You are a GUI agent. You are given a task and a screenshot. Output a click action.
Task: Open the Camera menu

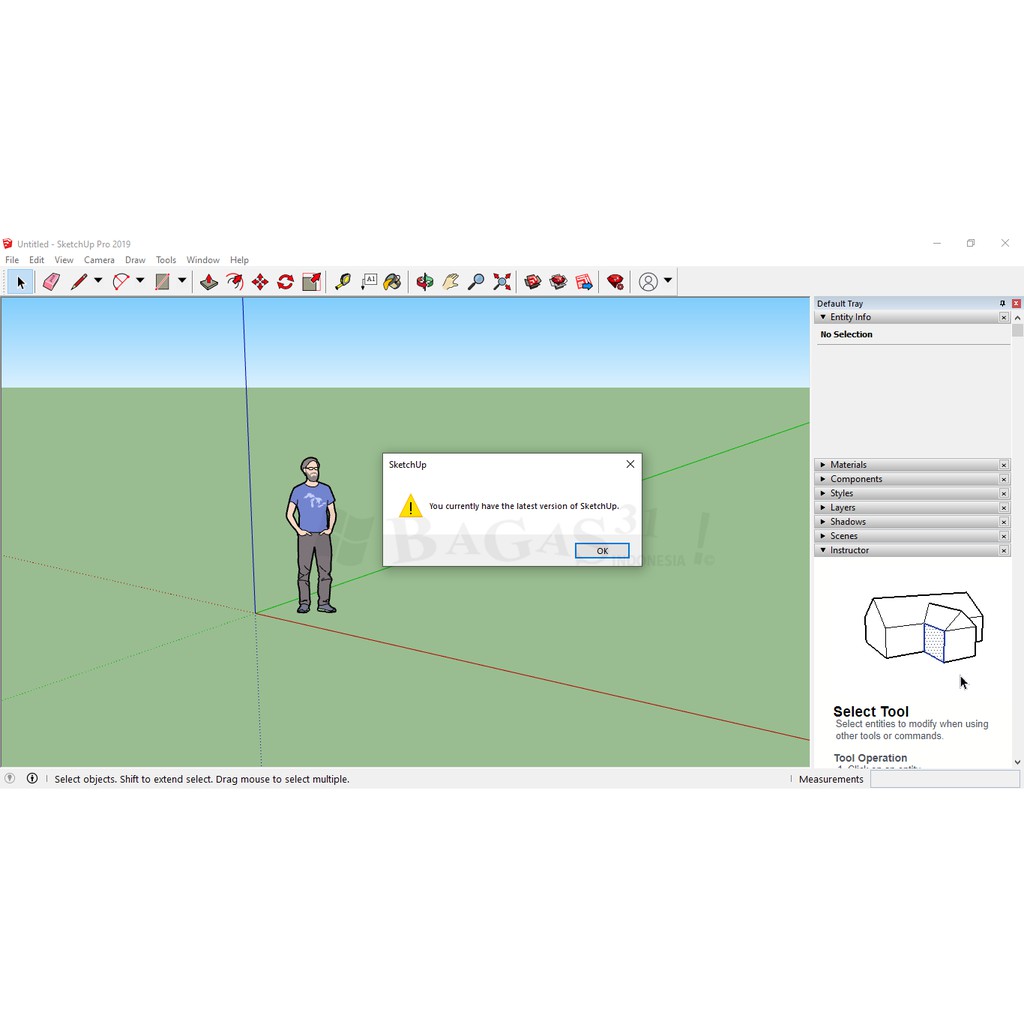coord(99,260)
